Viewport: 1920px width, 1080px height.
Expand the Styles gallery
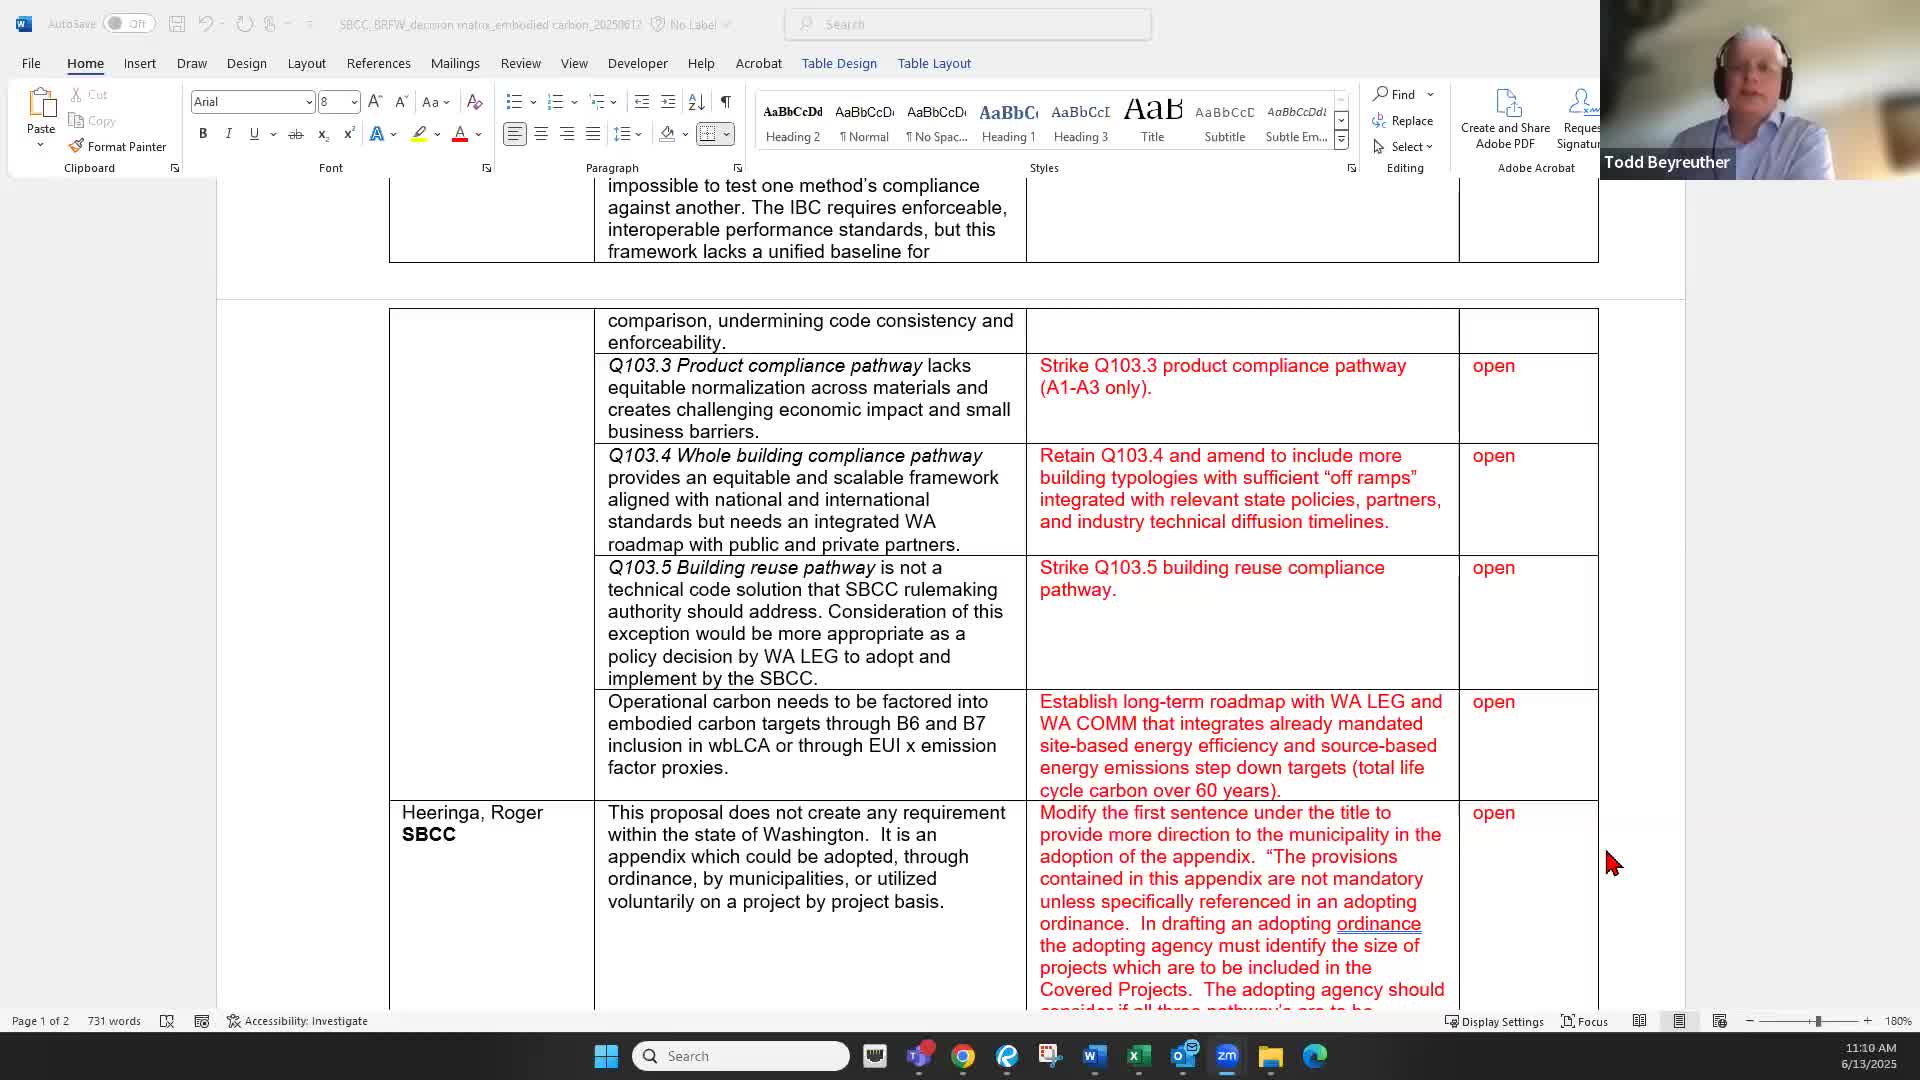pos(1341,140)
